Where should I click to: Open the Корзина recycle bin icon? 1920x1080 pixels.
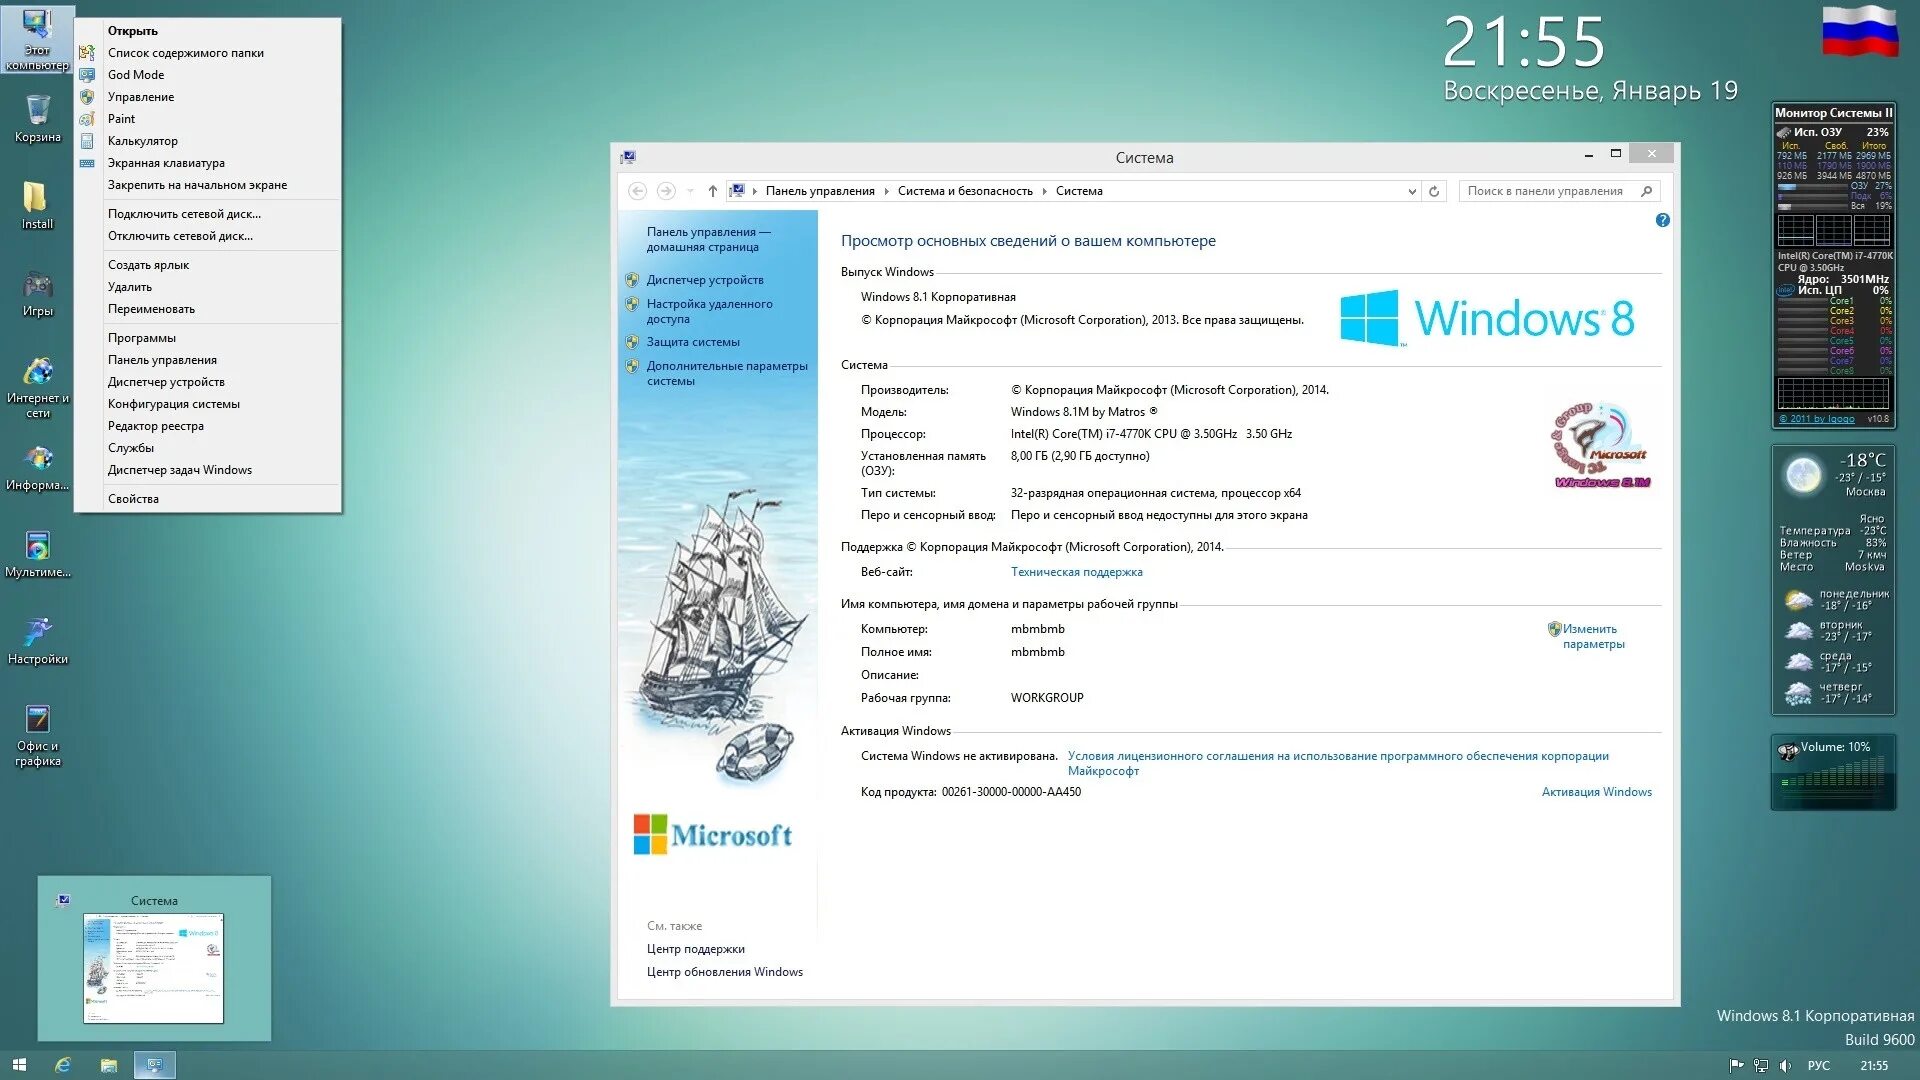[37, 119]
